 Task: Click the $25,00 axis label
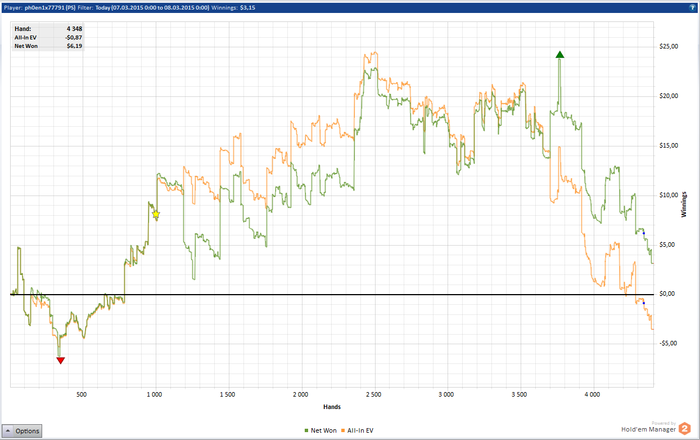click(668, 46)
